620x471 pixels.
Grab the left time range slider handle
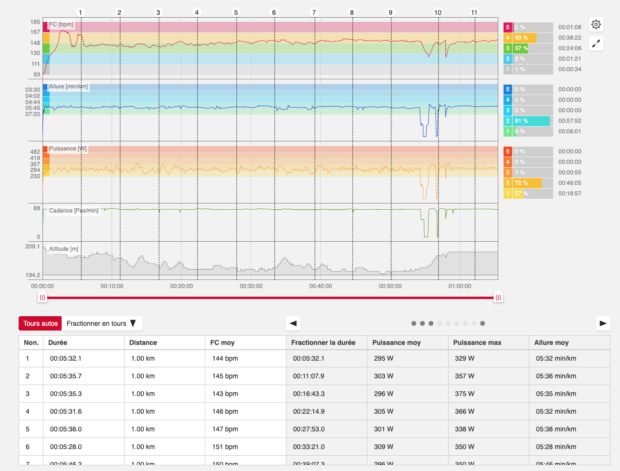pyautogui.click(x=42, y=297)
